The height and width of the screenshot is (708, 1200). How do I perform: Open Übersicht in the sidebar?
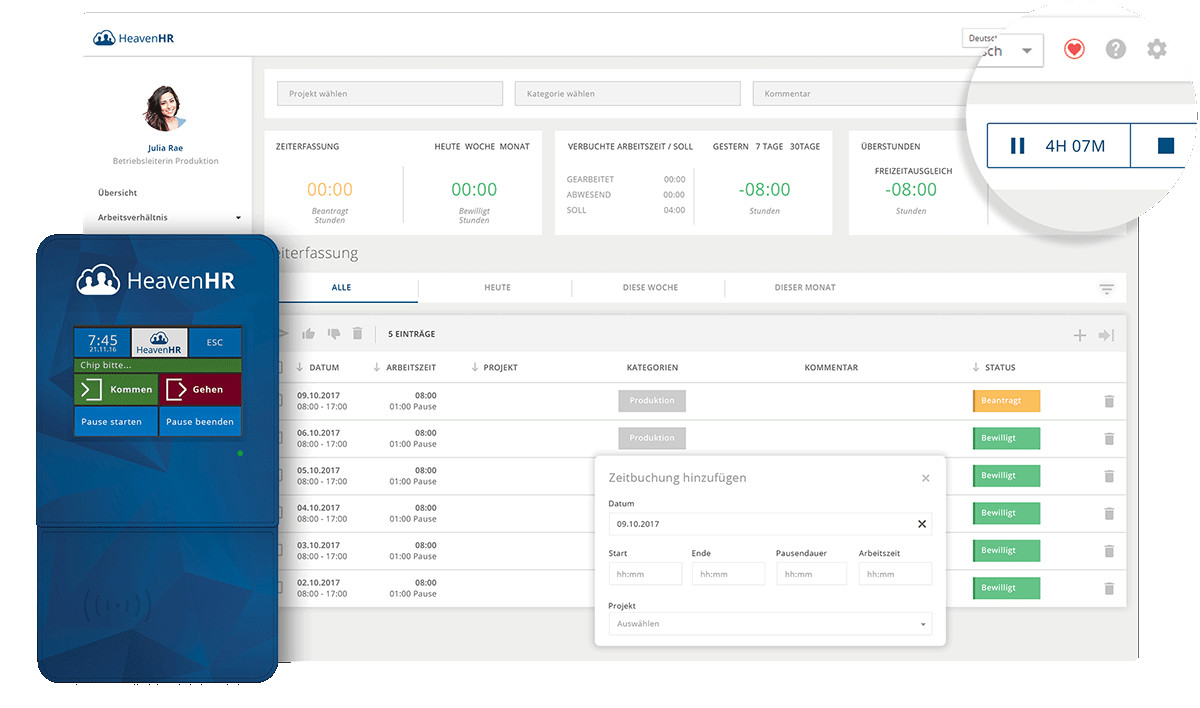pos(118,193)
